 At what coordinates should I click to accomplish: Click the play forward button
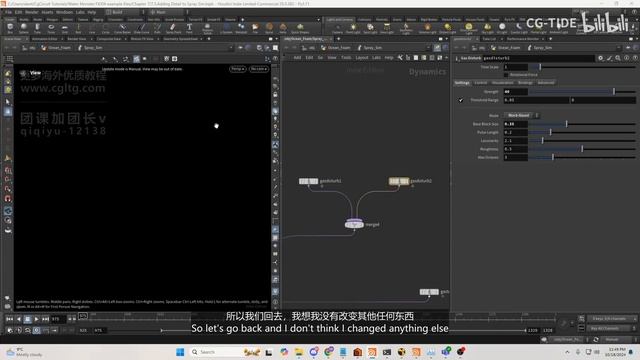click(36, 319)
